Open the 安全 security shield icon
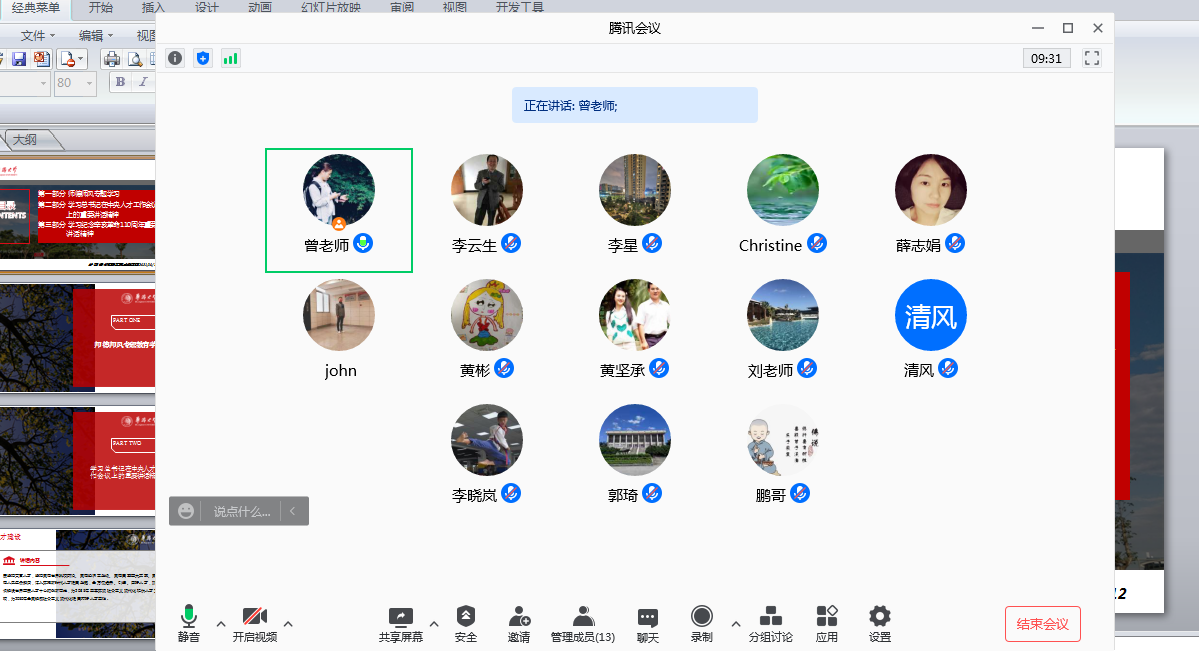This screenshot has width=1199, height=651. pos(465,617)
